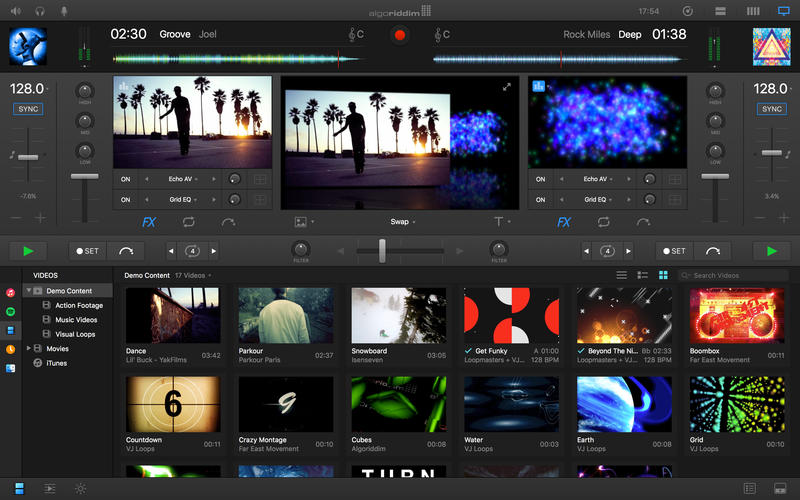This screenshot has height=500, width=800.
Task: Expand the Movies folder in sidebar
Action: (x=29, y=348)
